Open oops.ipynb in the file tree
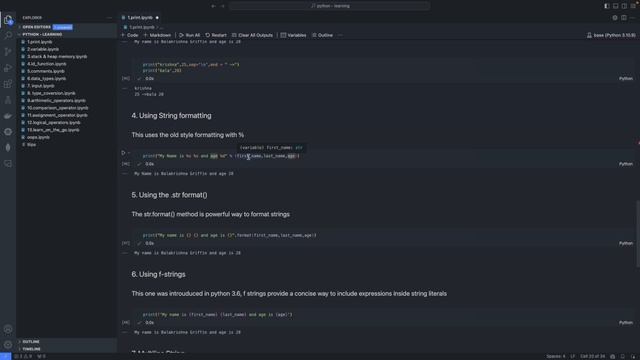 click(38, 137)
